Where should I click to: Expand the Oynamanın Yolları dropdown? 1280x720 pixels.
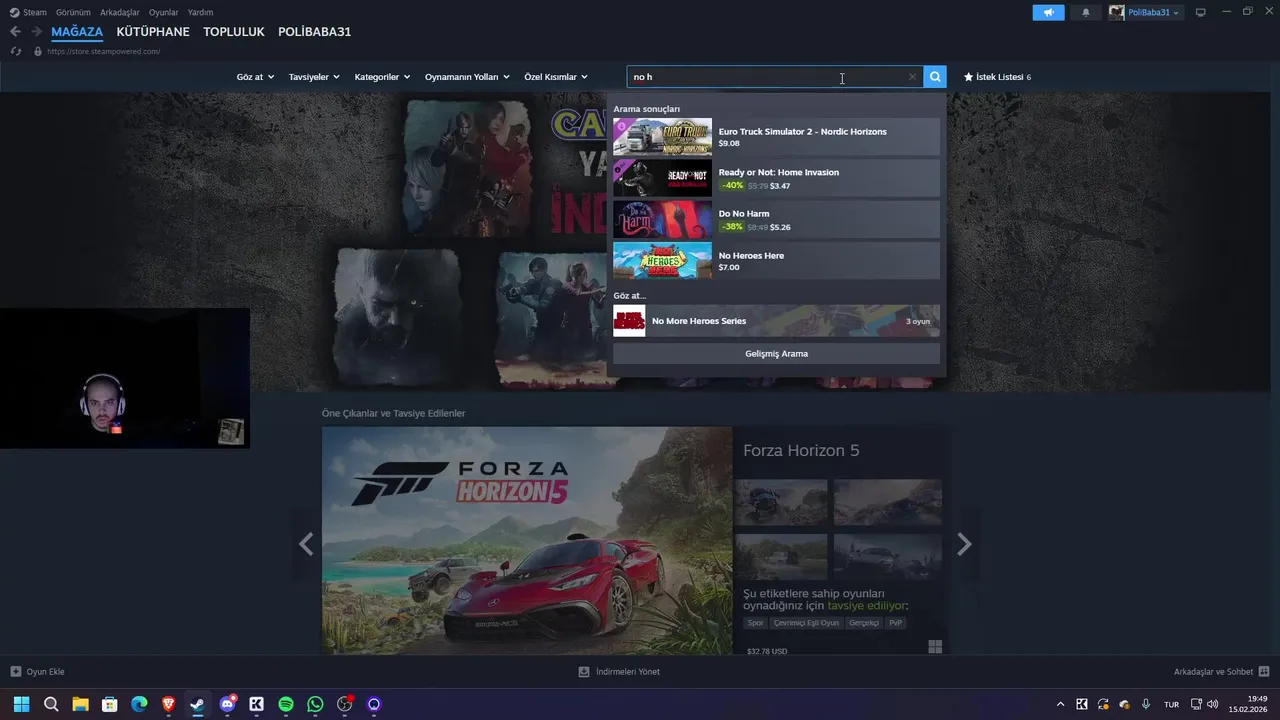[467, 77]
